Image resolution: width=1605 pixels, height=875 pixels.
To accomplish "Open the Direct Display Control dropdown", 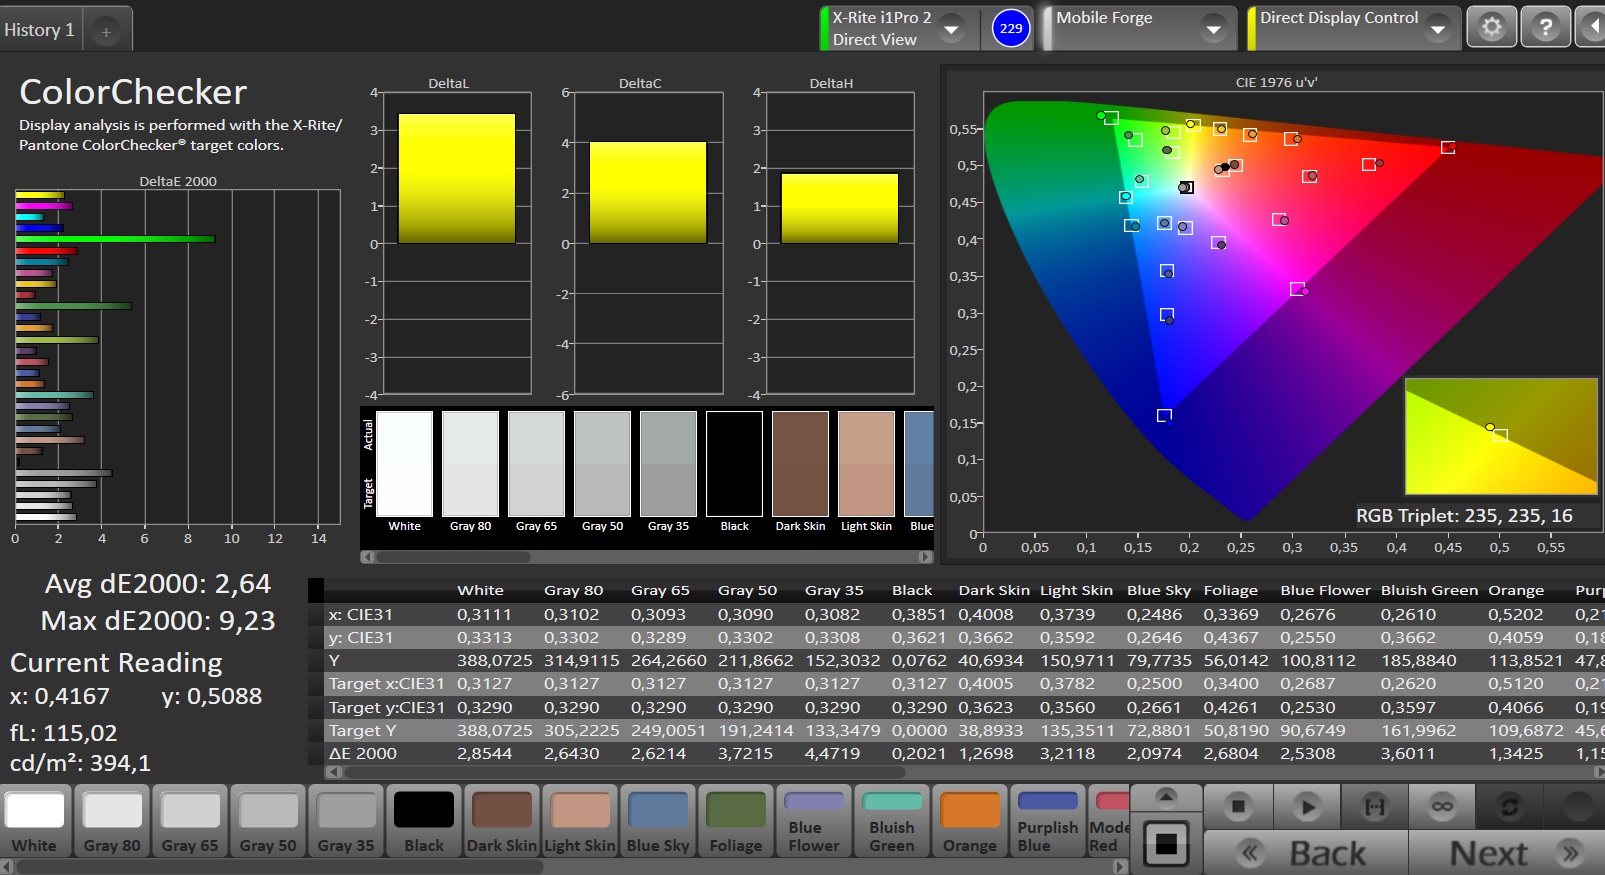I will (1437, 29).
